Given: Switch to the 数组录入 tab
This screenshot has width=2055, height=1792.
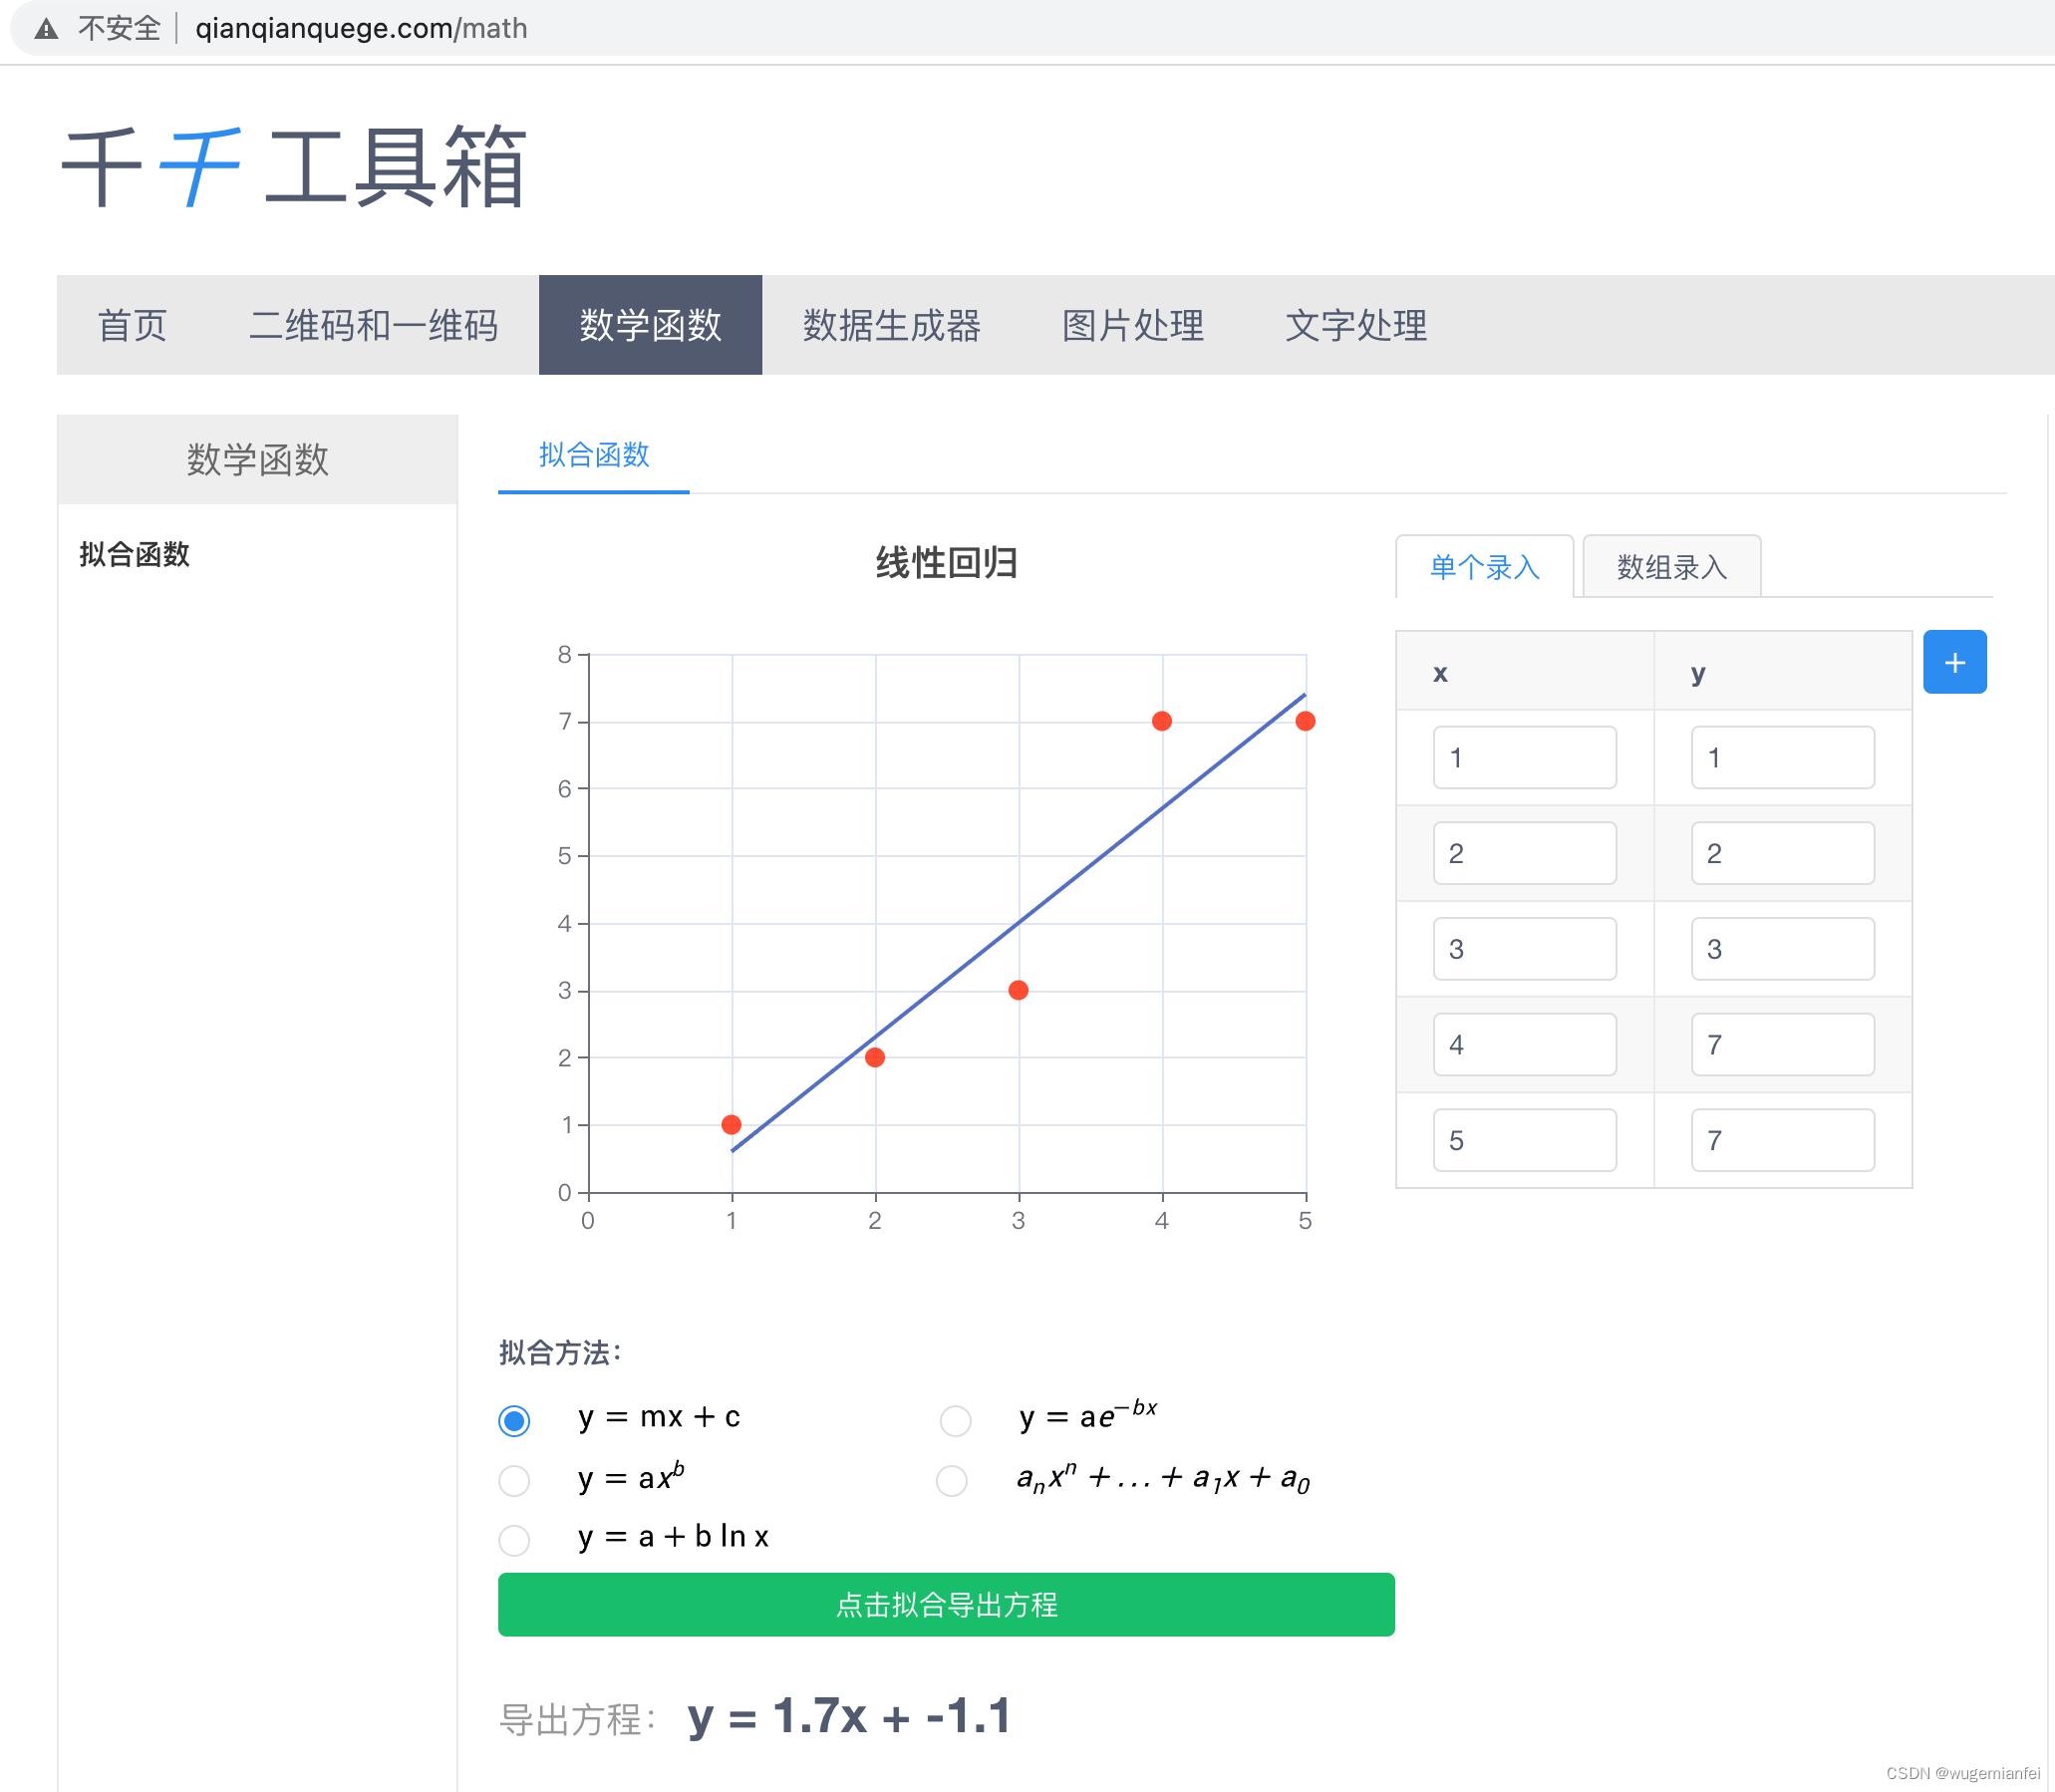Looking at the screenshot, I should (1671, 567).
